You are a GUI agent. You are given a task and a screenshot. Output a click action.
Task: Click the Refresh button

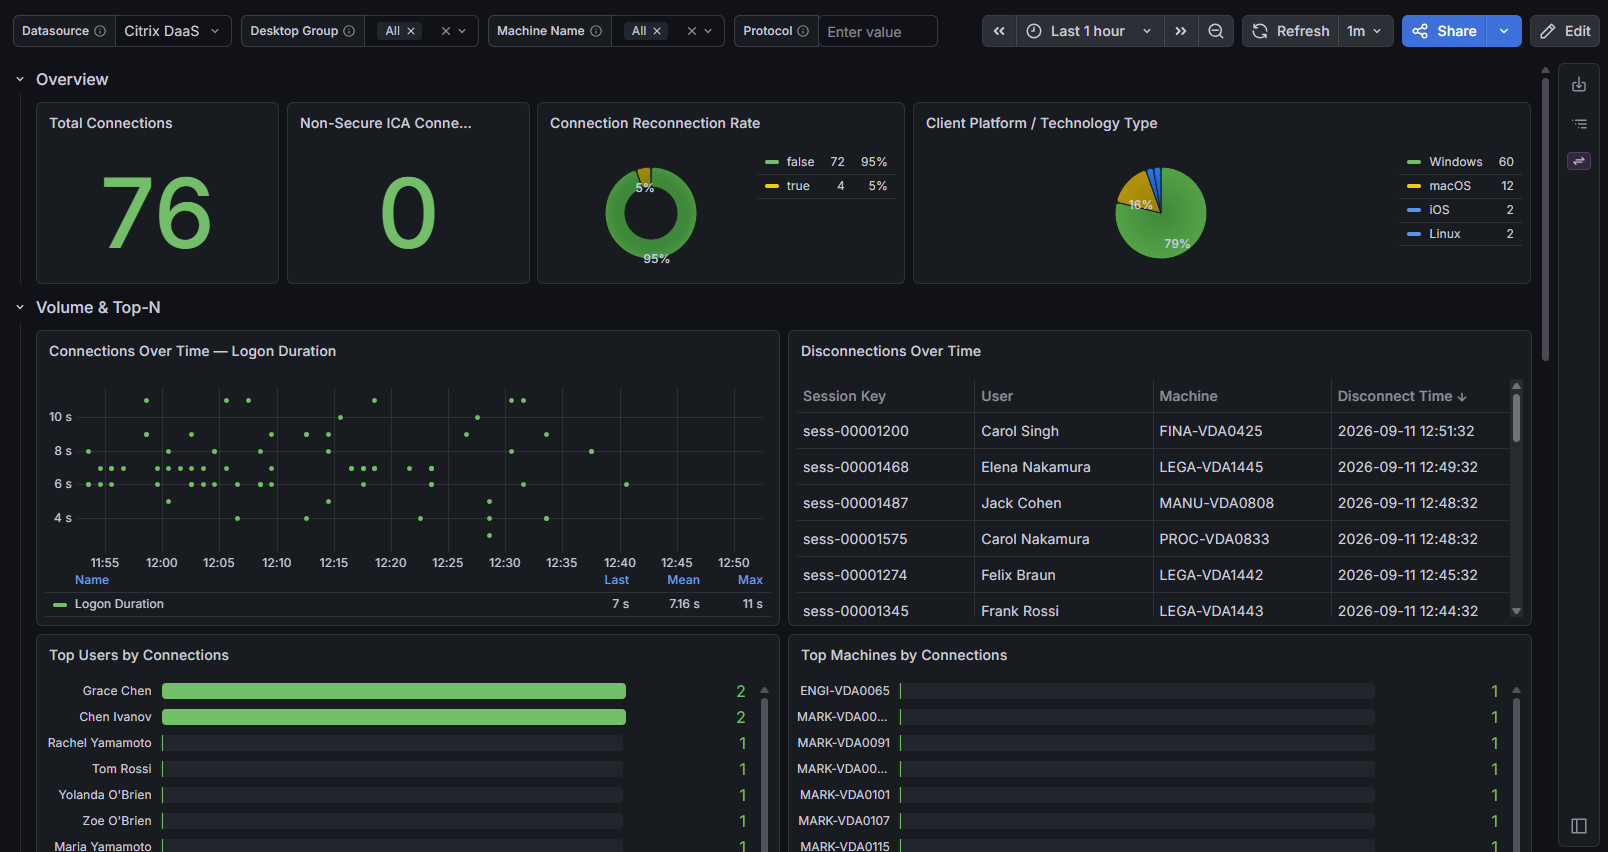[x=1291, y=31]
